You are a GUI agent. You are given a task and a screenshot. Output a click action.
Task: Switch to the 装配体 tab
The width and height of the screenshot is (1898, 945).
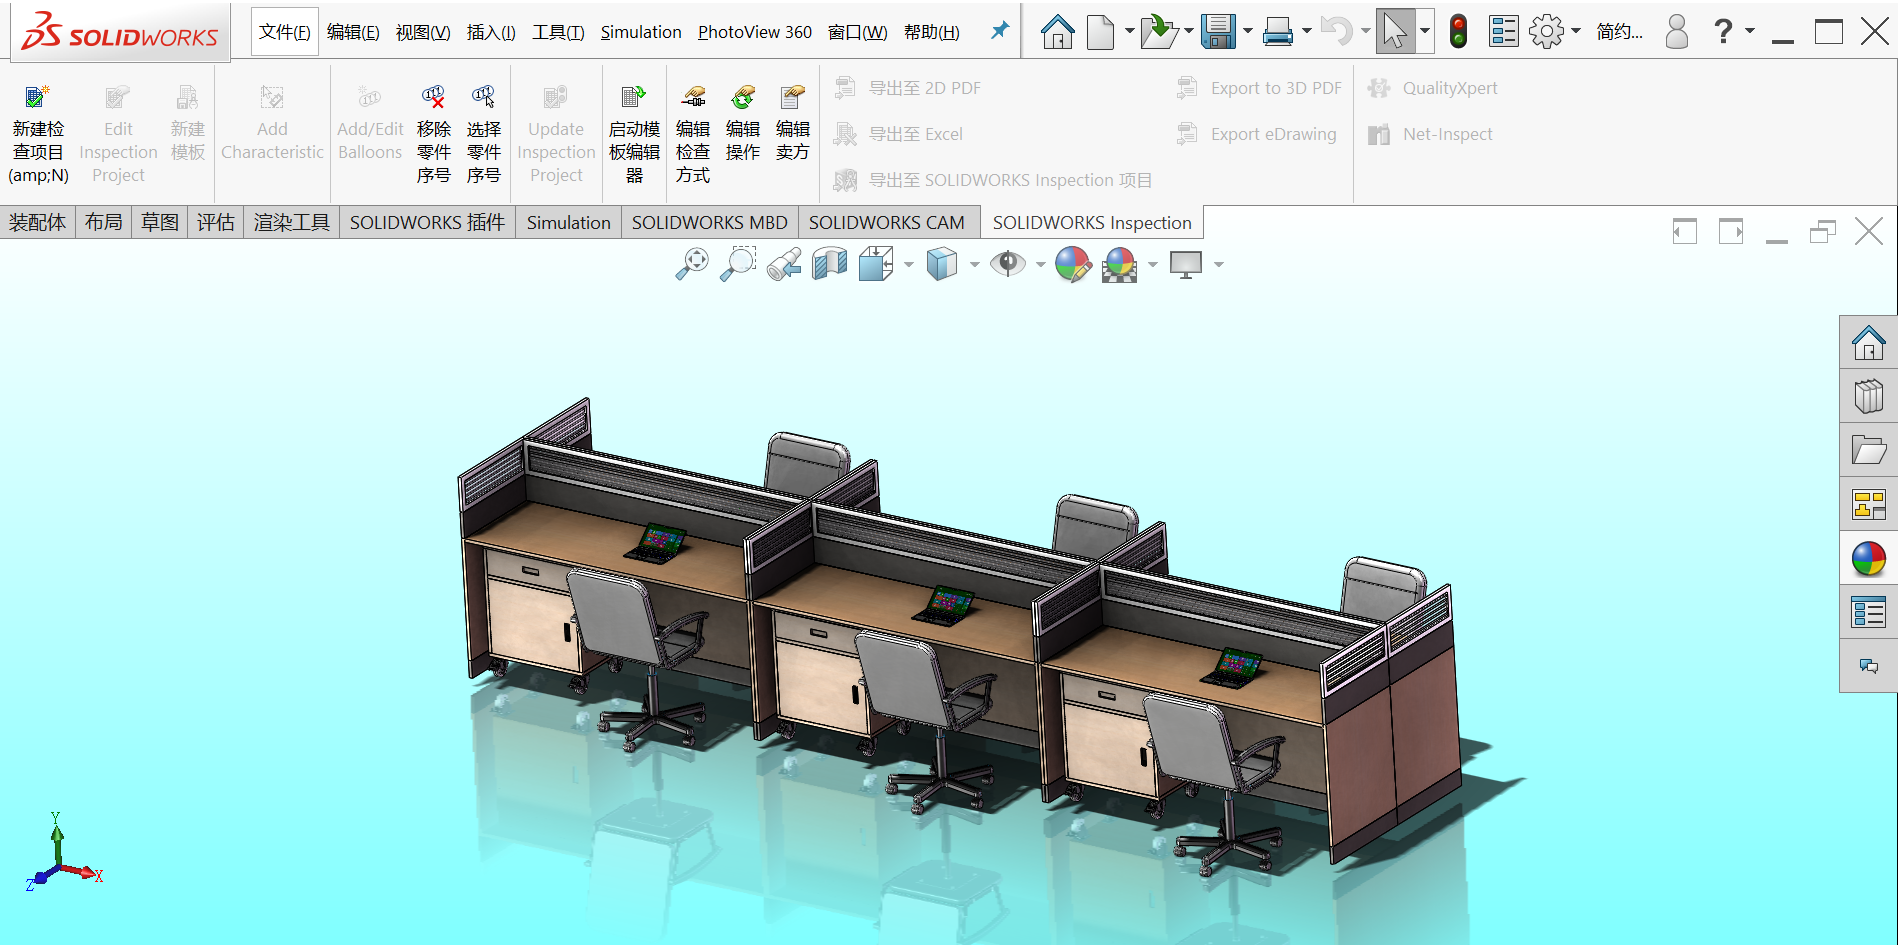38,222
